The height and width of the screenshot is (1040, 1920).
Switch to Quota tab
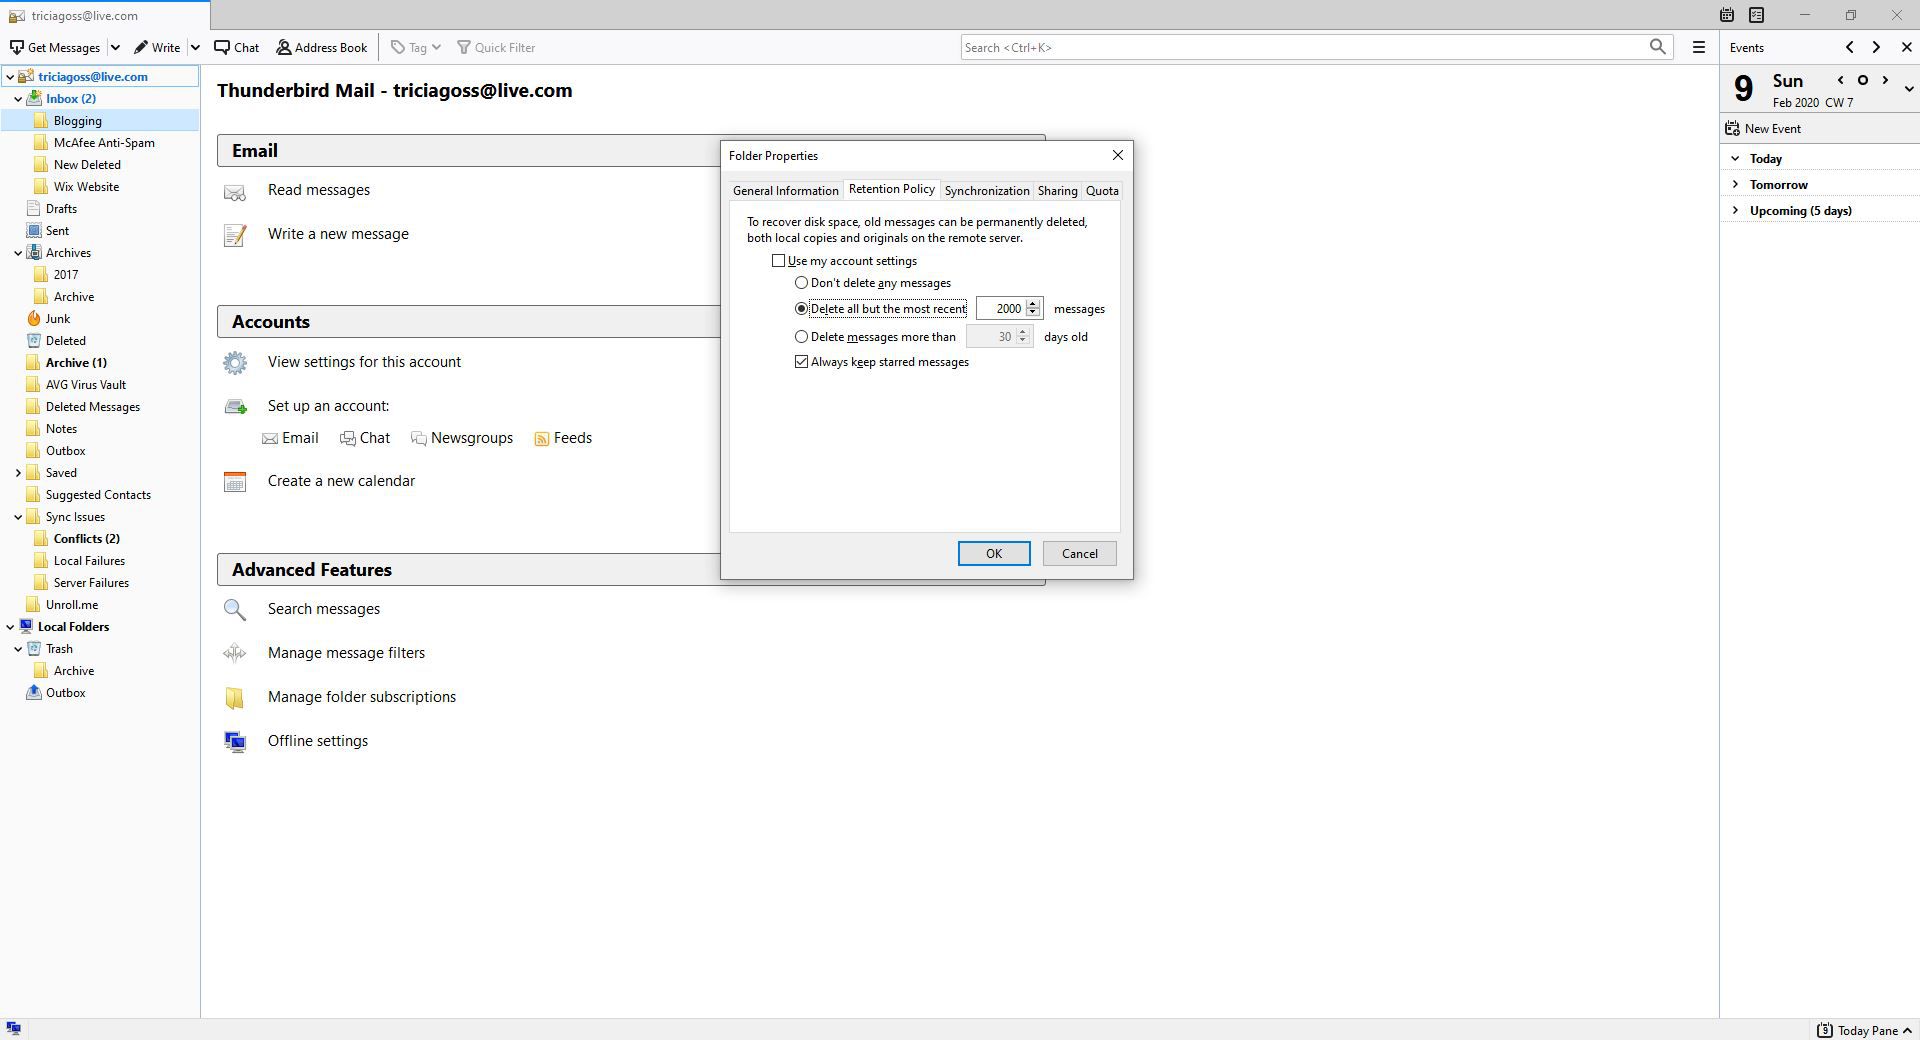pos(1102,190)
